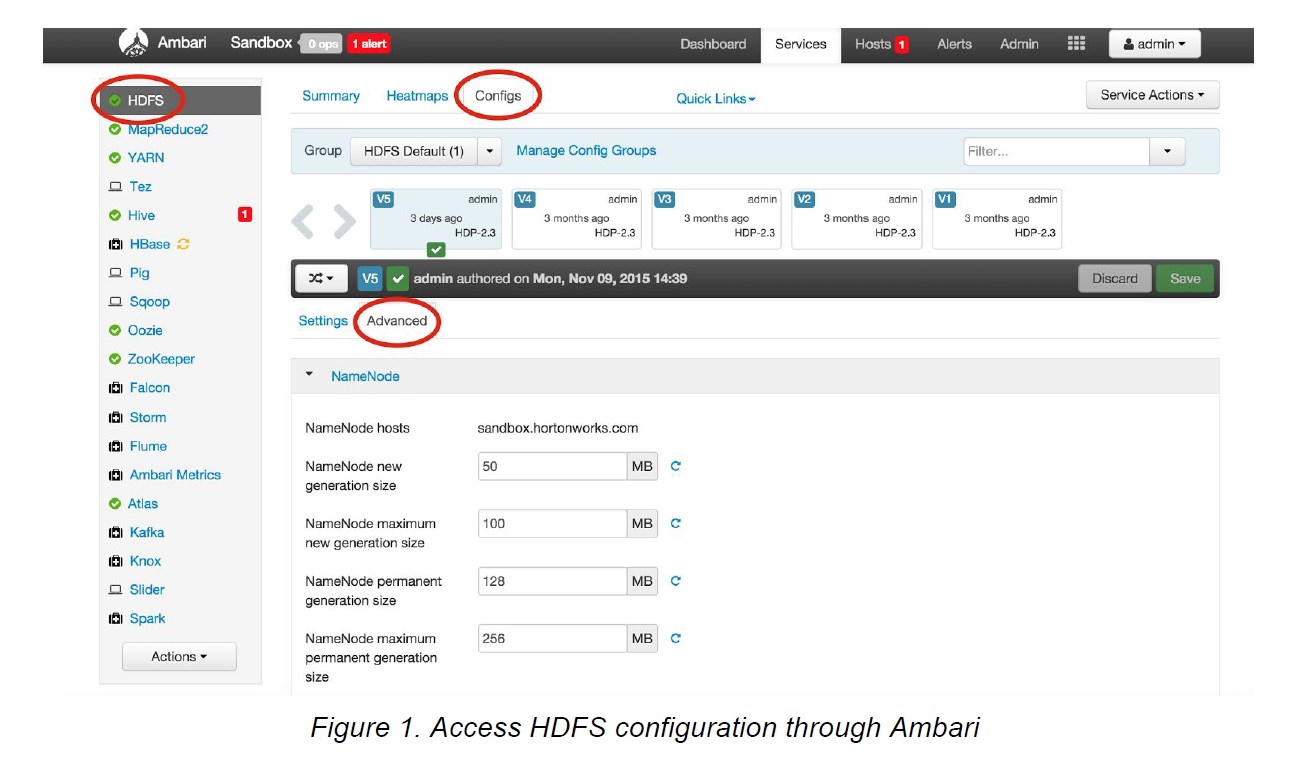Open the grid views icon in top bar
1310x763 pixels.
1076,43
